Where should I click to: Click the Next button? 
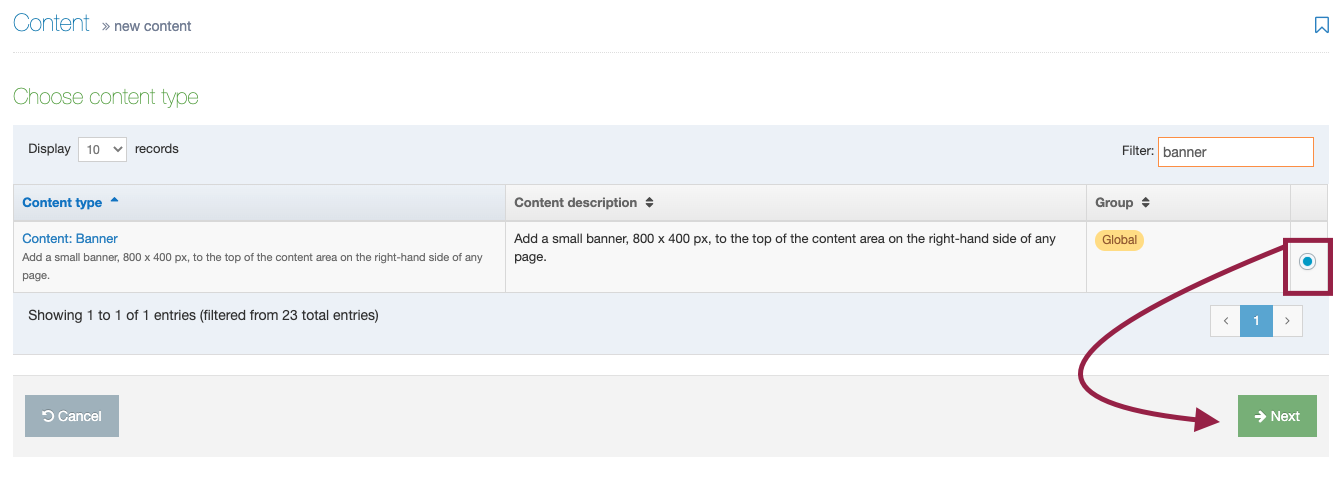pos(1277,416)
